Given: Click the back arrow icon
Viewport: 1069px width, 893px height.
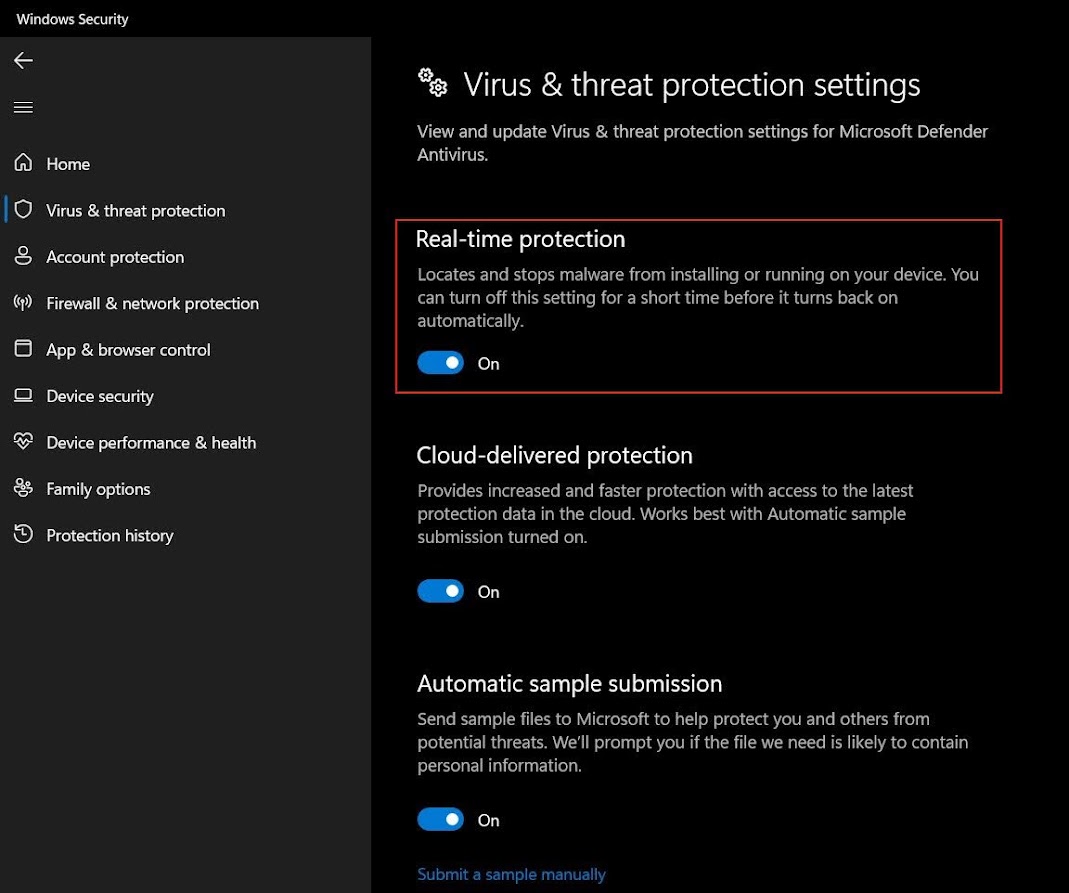Looking at the screenshot, I should tap(23, 61).
